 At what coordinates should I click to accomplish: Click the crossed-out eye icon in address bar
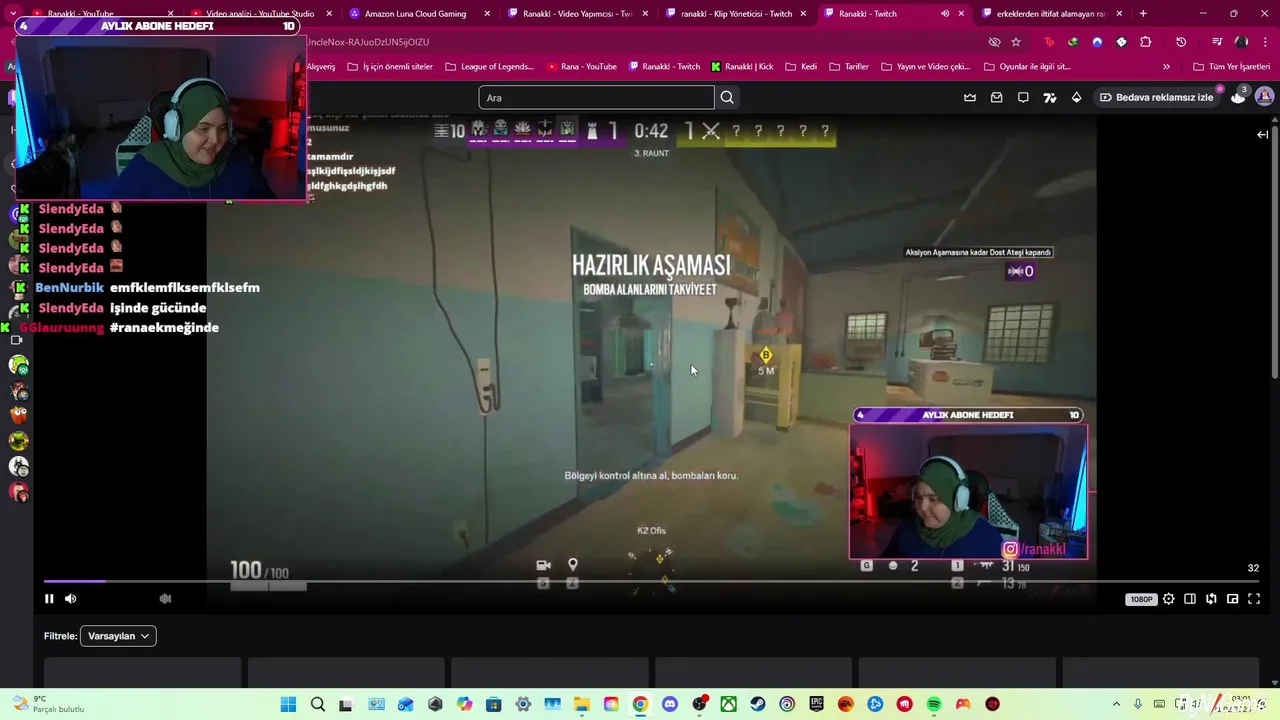(x=994, y=42)
